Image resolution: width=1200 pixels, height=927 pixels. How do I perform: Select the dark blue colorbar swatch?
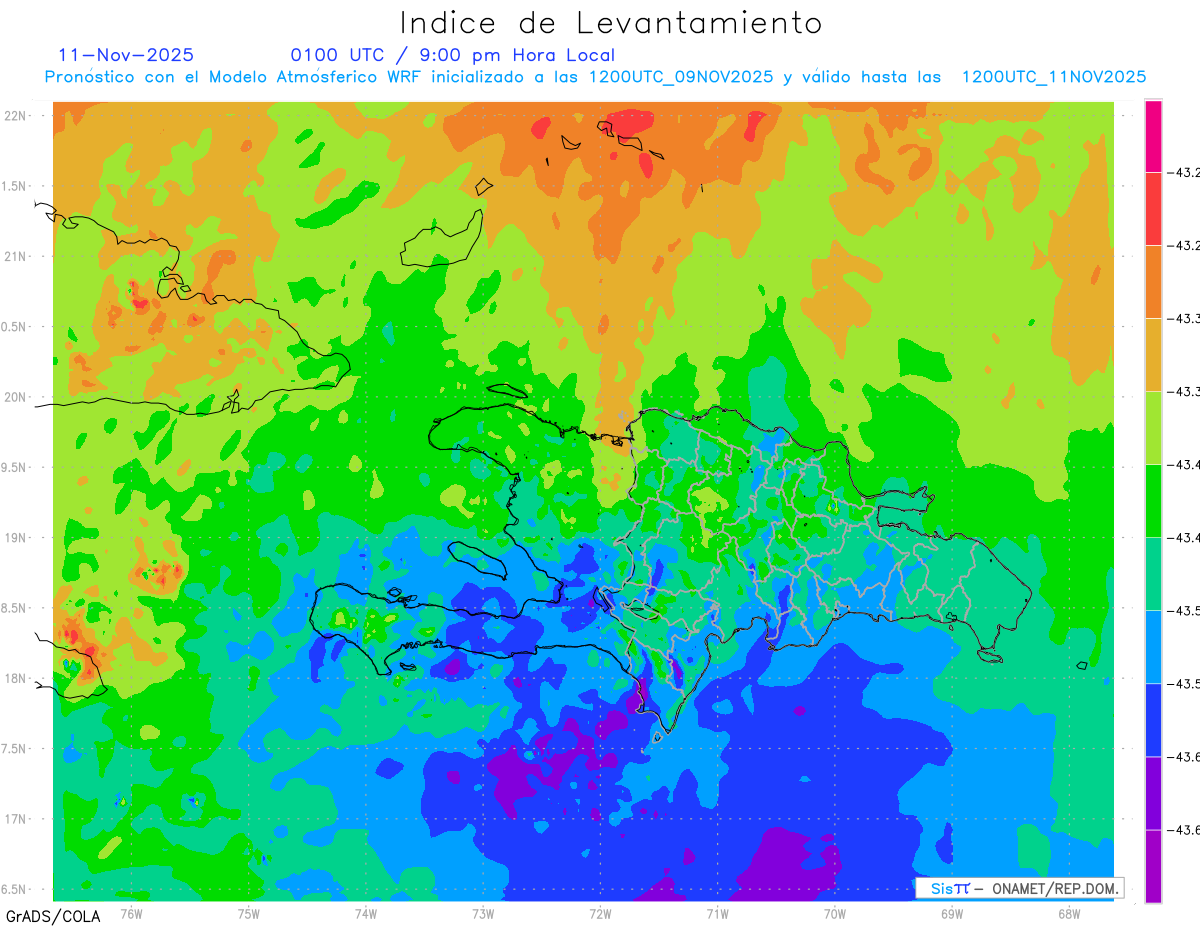coord(1153,720)
